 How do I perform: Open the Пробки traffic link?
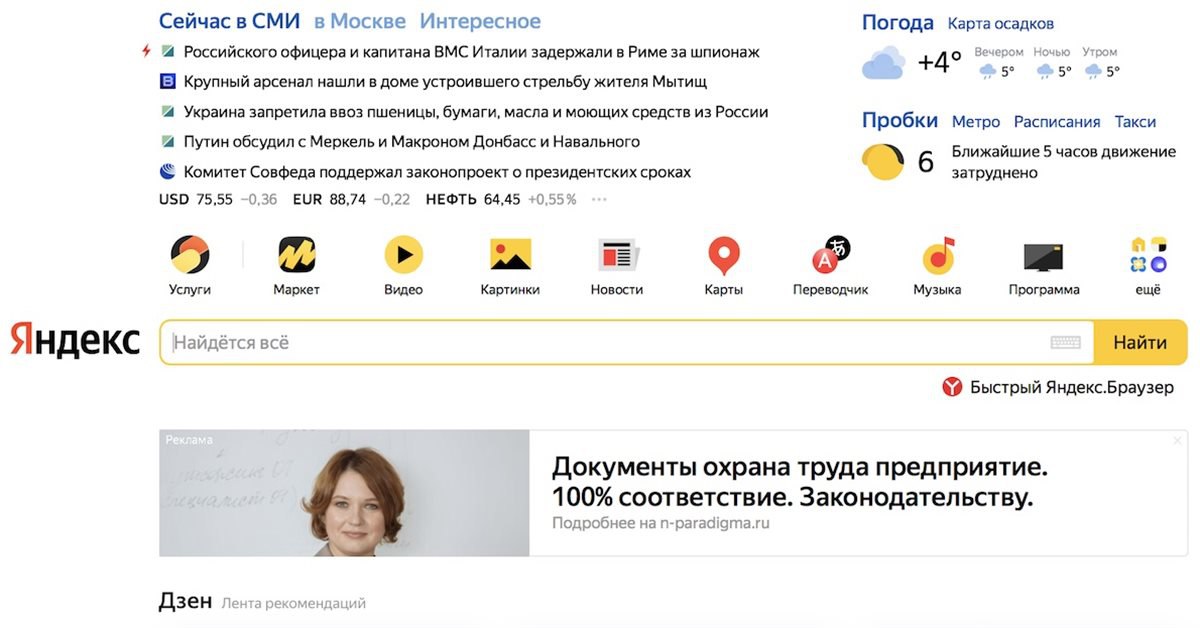(x=900, y=120)
